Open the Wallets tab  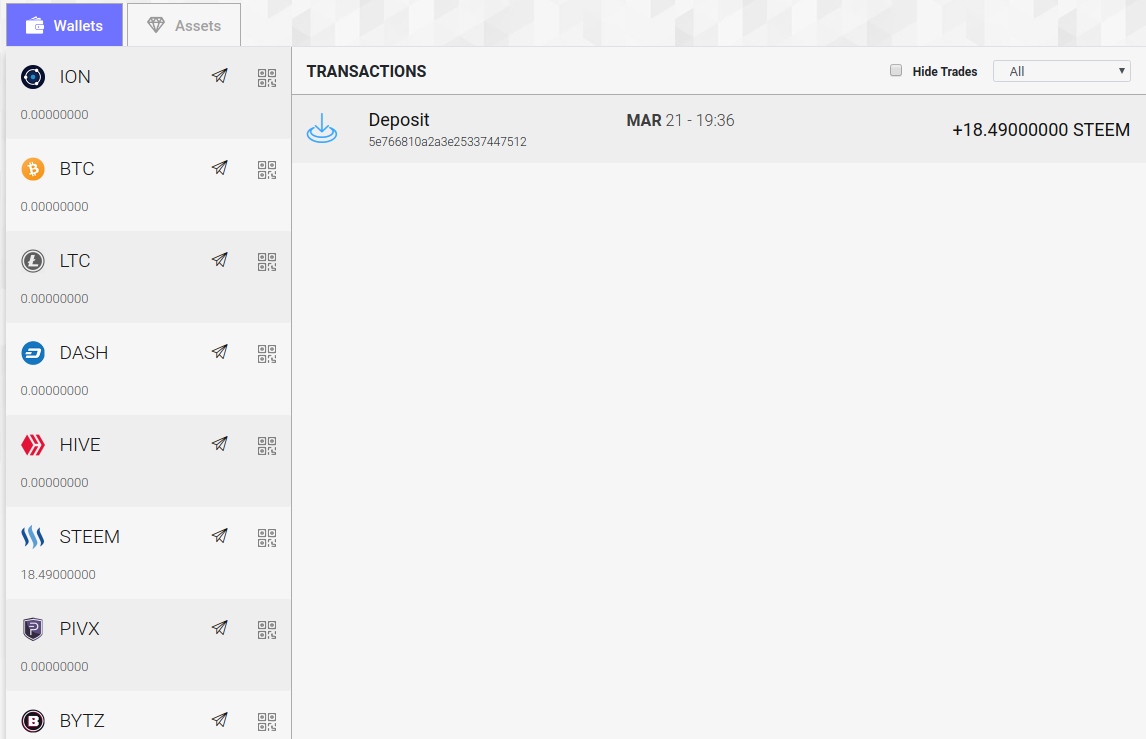pyautogui.click(x=64, y=26)
